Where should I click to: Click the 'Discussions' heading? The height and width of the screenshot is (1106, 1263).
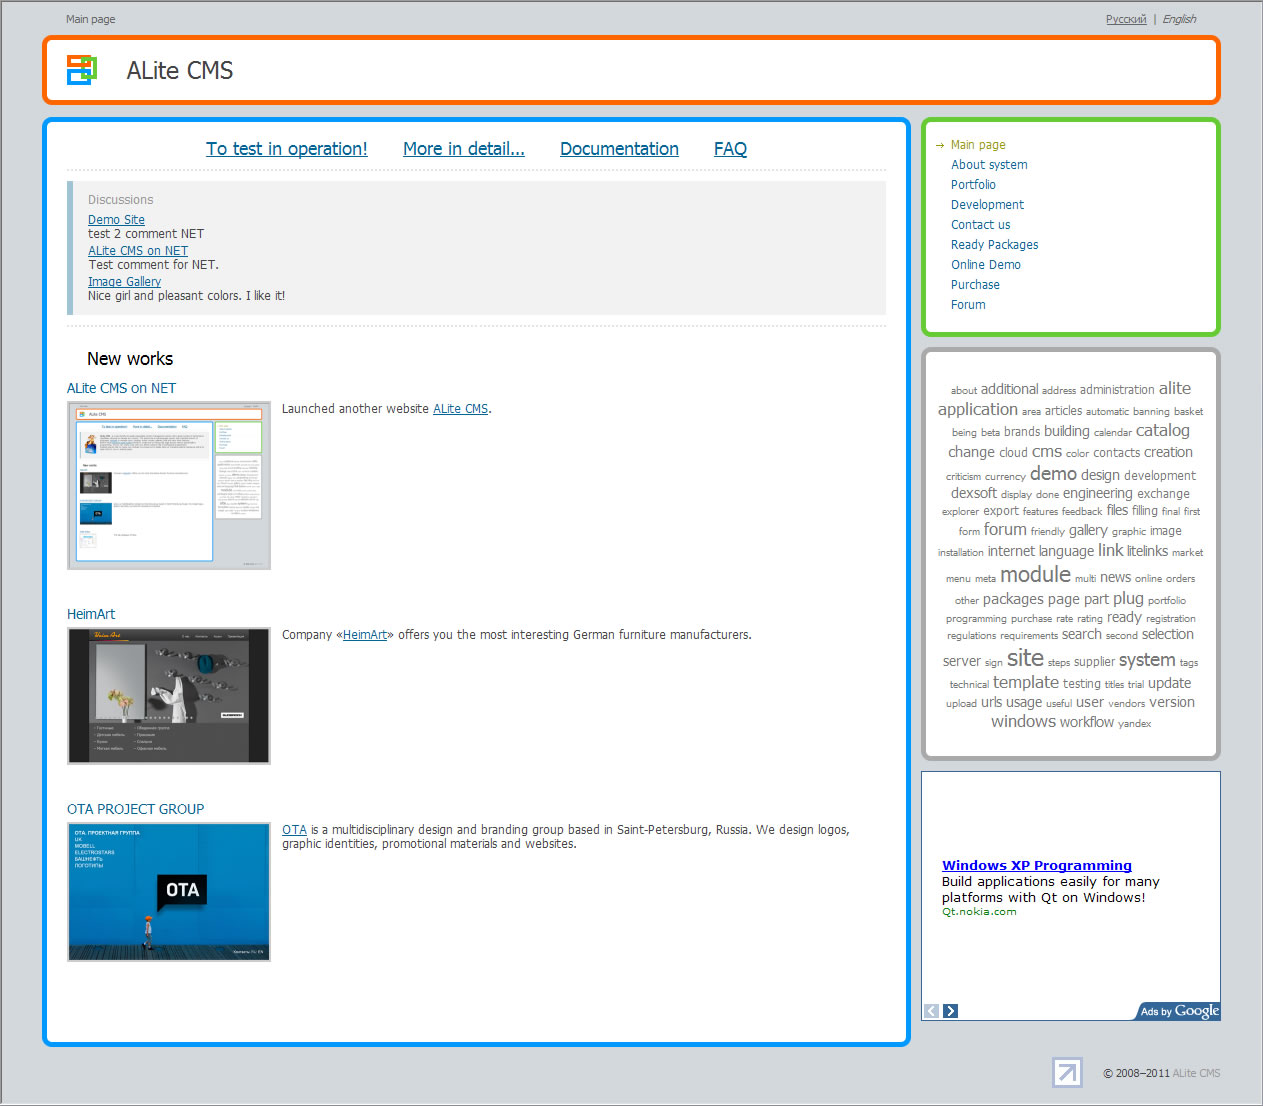point(120,200)
